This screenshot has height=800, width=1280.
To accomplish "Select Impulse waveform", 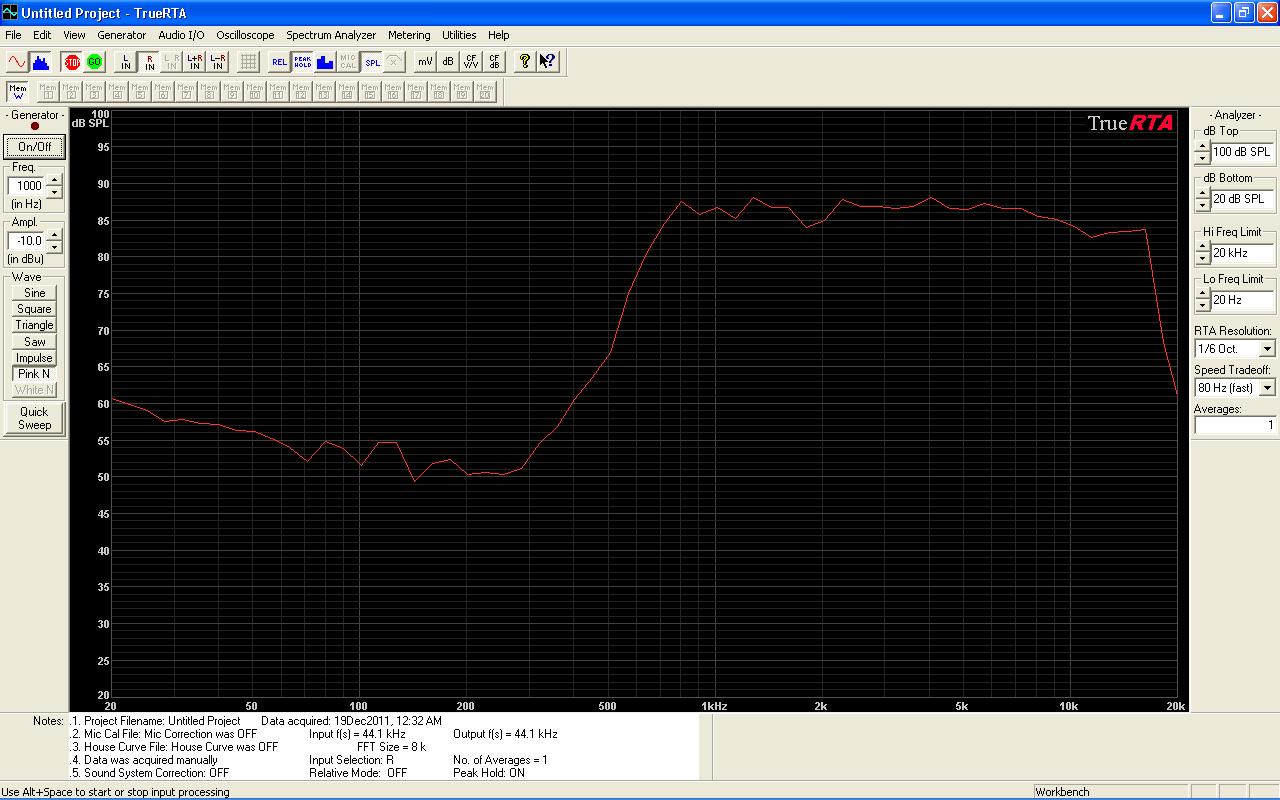I will pyautogui.click(x=34, y=358).
